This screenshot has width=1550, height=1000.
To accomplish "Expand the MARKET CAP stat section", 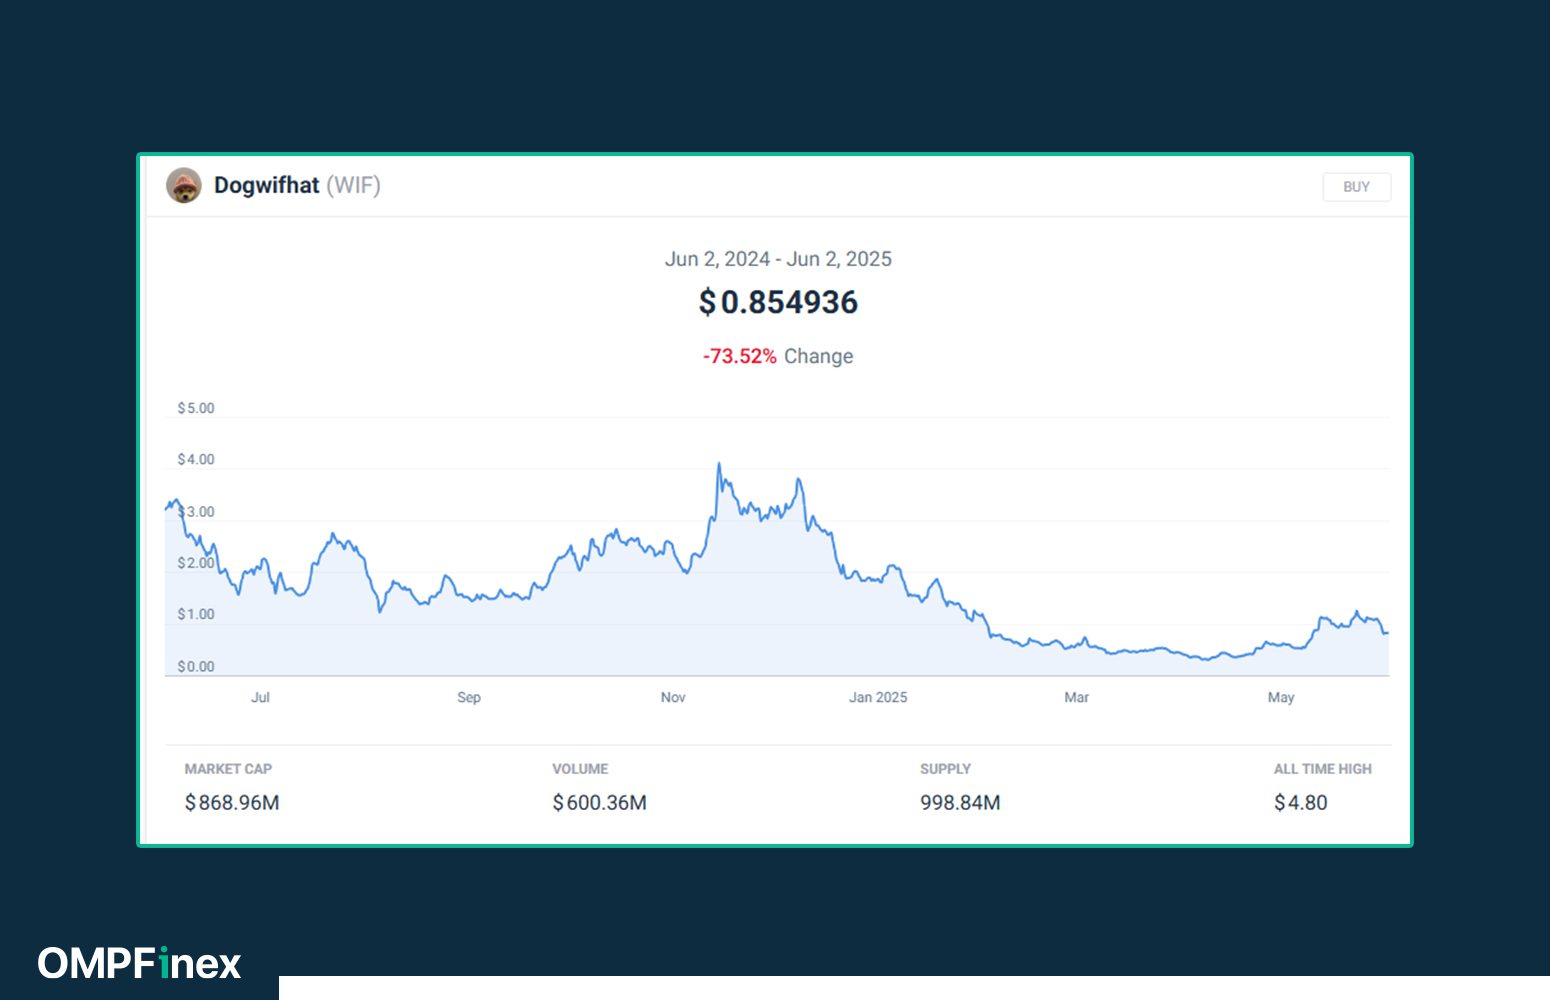I will click(x=228, y=768).
